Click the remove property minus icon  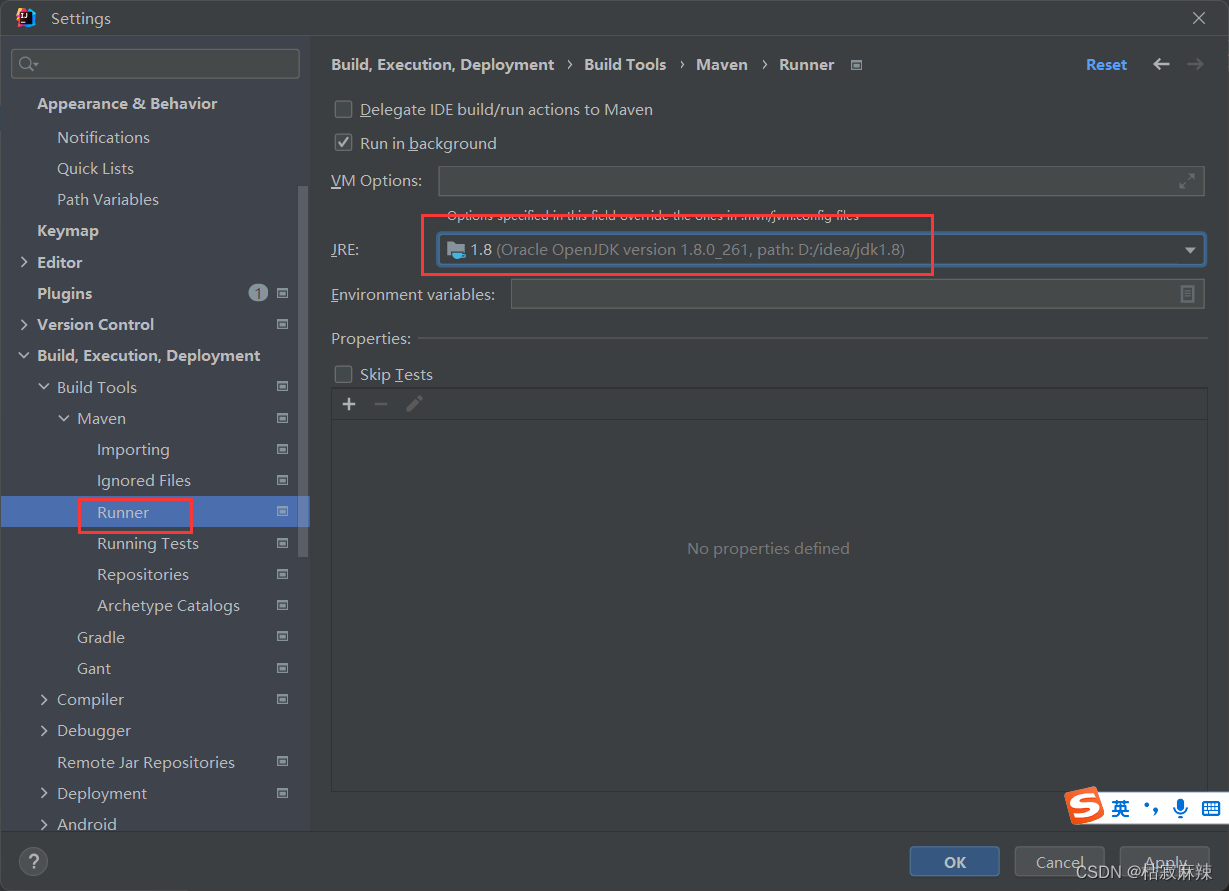coord(381,404)
